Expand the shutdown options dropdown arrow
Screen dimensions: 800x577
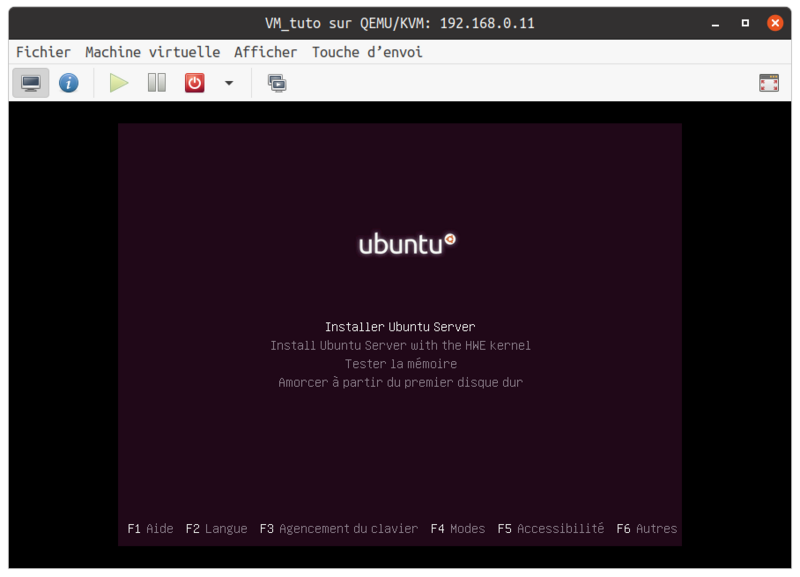coord(229,83)
